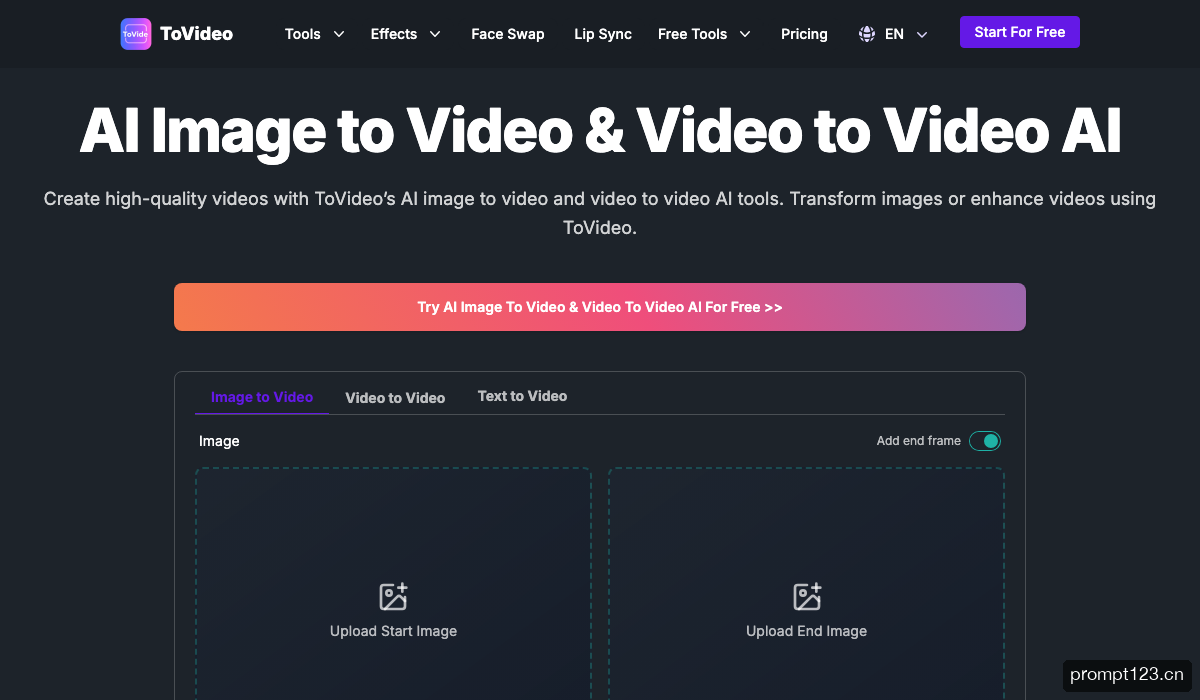Click the Upload End Image icon
The width and height of the screenshot is (1200, 700).
(x=807, y=597)
